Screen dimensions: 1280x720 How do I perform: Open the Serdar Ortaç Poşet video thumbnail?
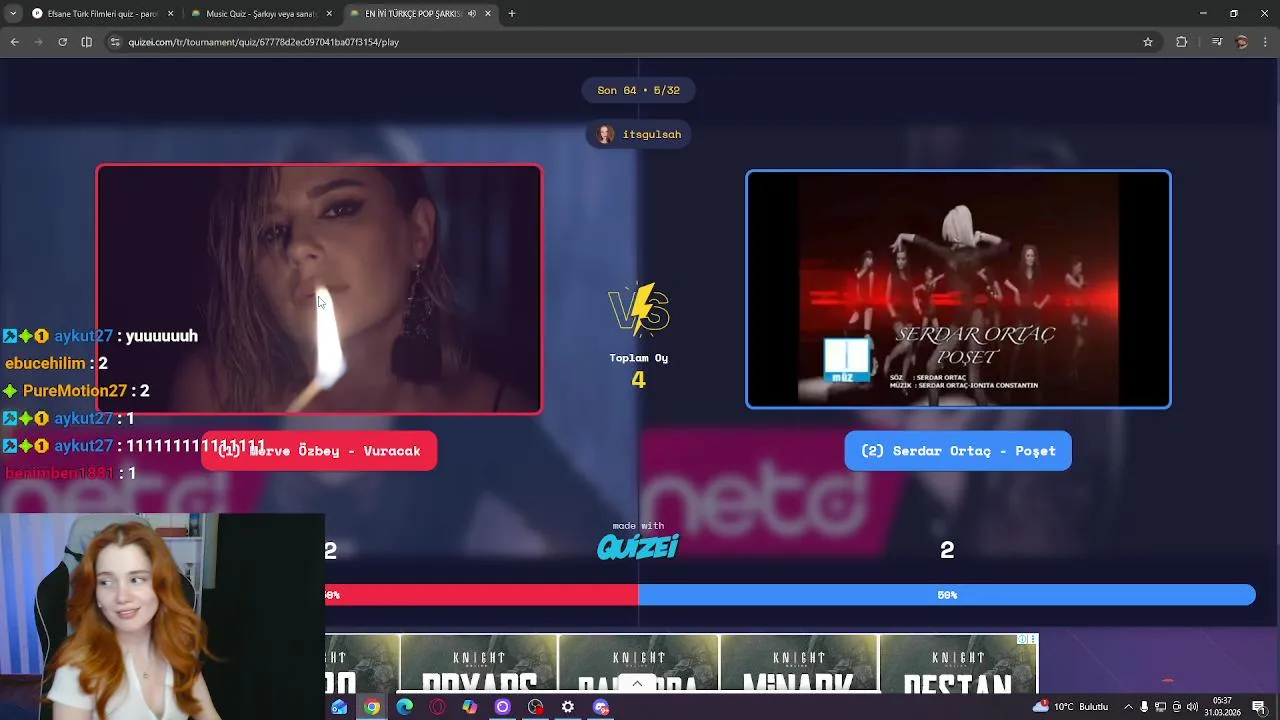(958, 289)
